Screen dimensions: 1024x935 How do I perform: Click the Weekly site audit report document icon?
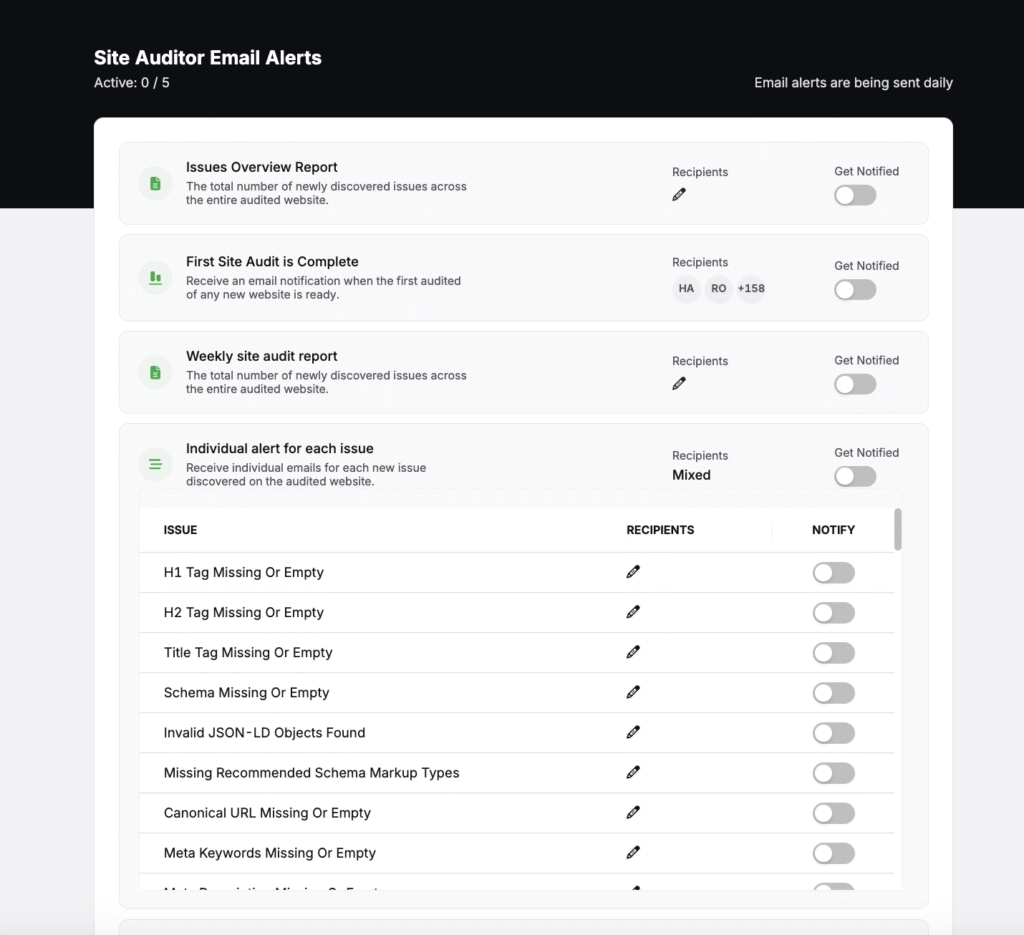155,372
